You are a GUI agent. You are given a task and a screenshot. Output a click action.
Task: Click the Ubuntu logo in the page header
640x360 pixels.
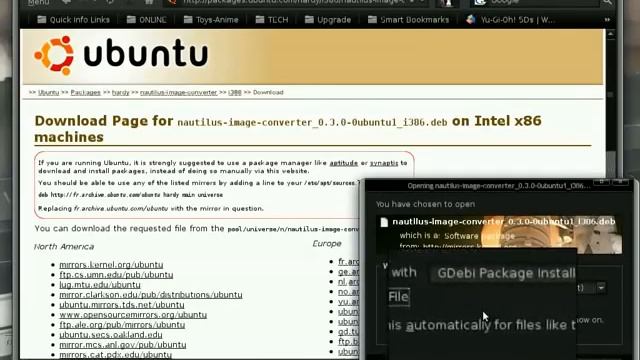point(121,55)
